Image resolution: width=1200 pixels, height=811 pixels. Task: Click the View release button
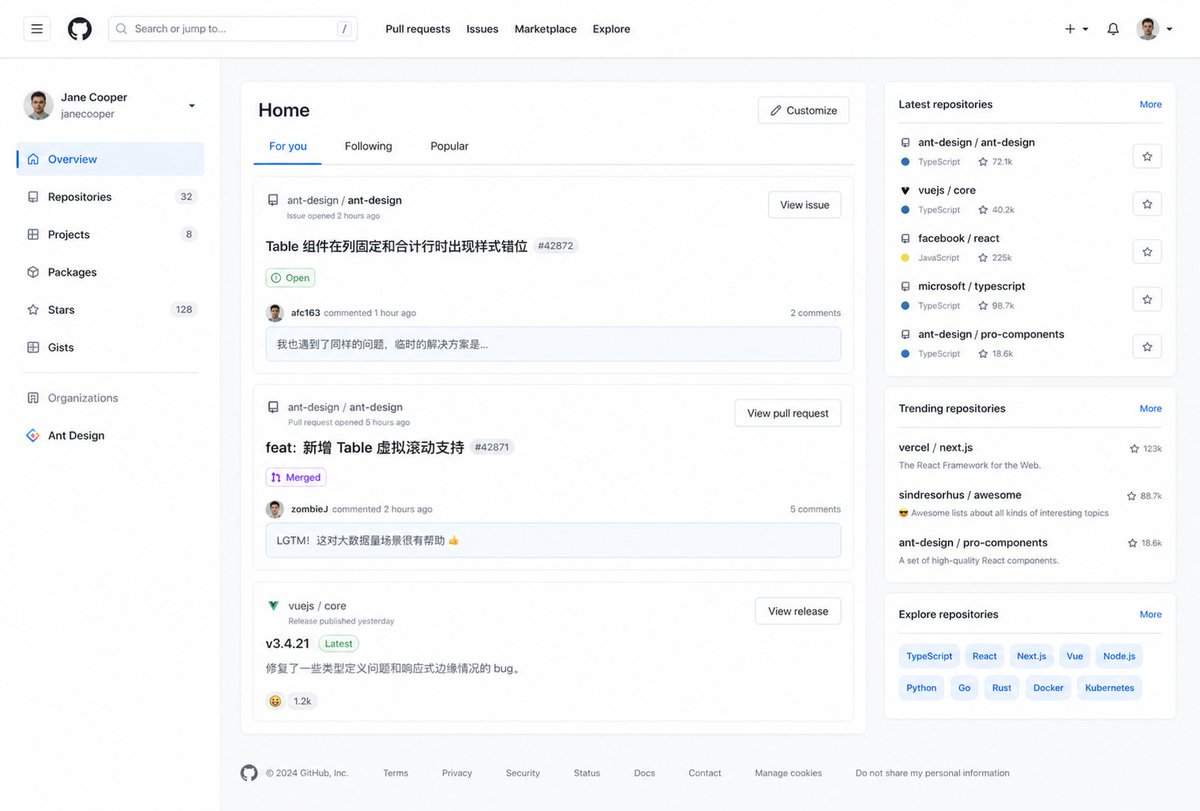point(798,611)
